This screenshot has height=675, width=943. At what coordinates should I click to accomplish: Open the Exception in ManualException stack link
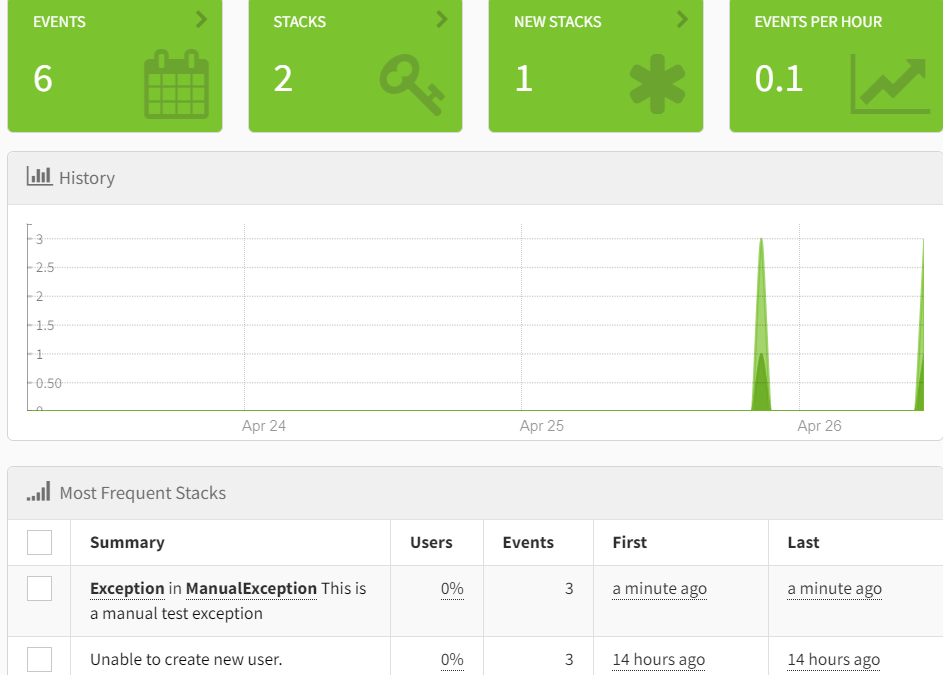tap(203, 589)
